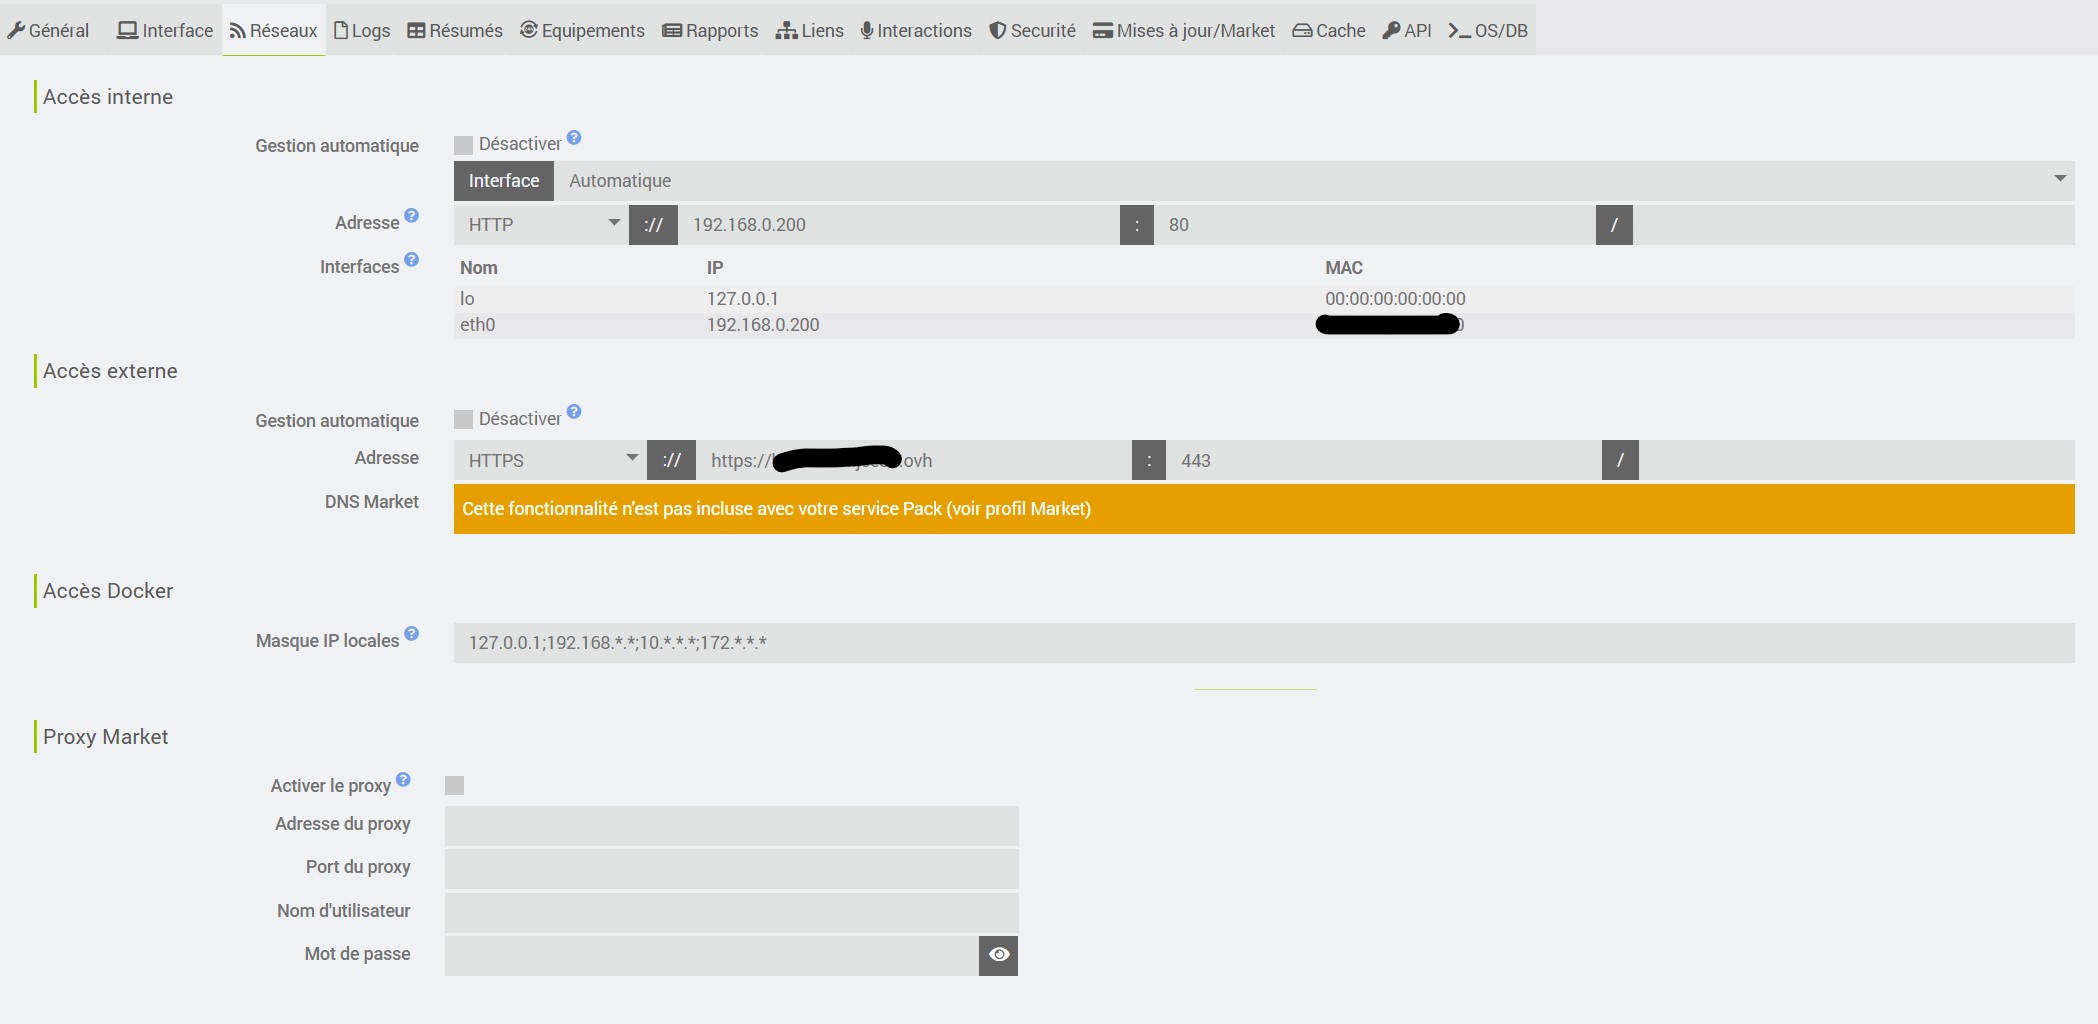Click the eth0 interface name cell
2098x1024 pixels.
[478, 325]
